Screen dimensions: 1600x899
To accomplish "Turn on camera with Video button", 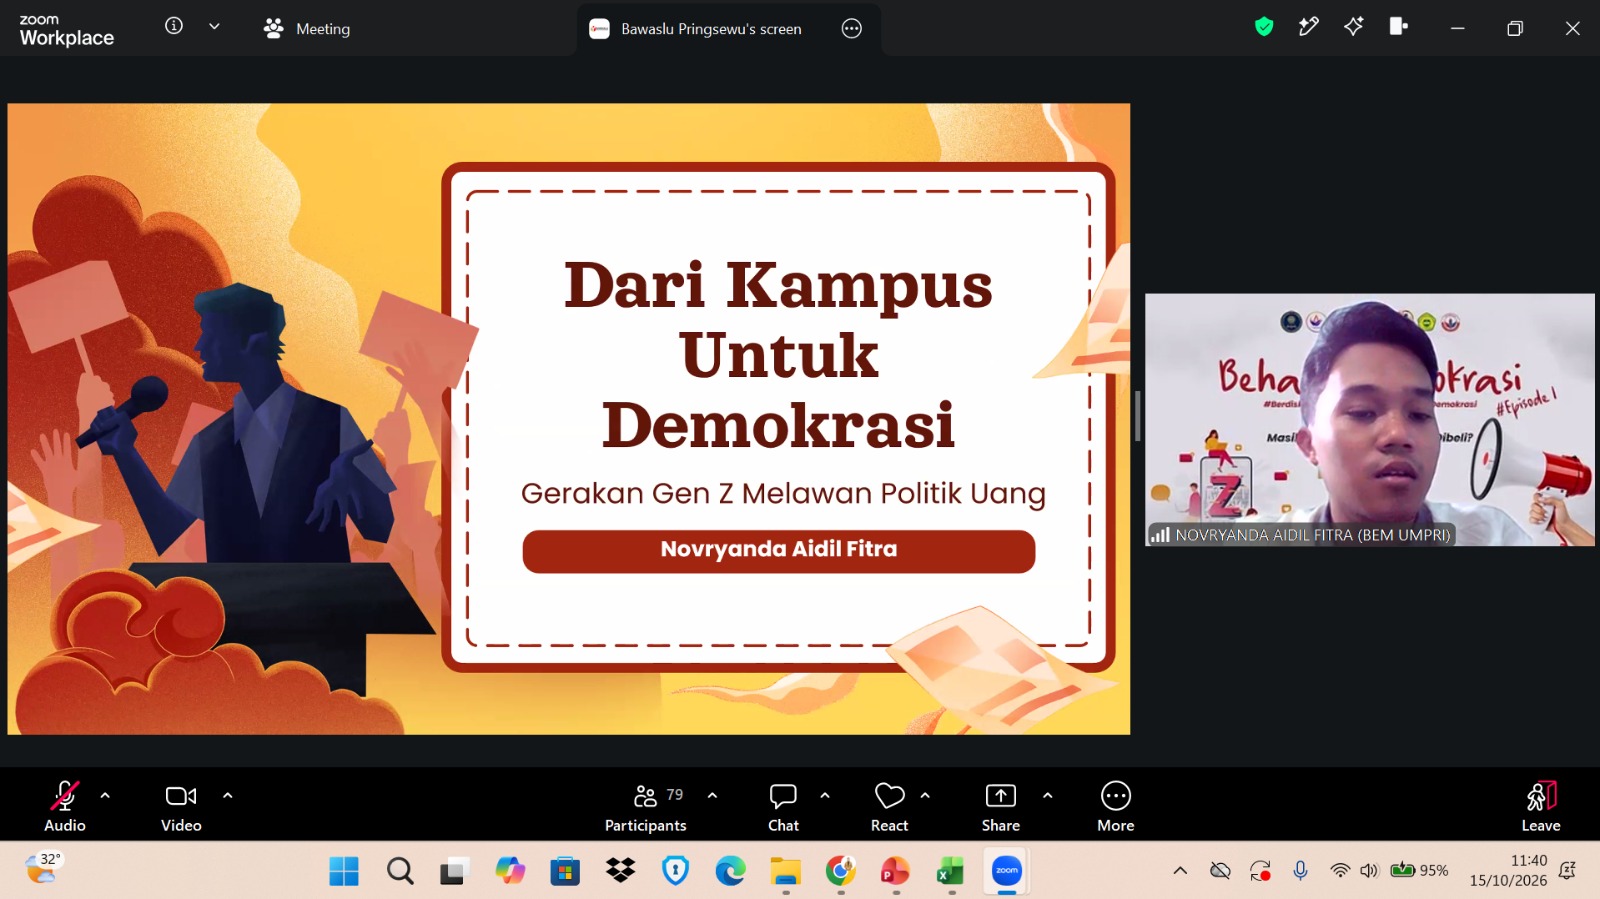I will pyautogui.click(x=181, y=806).
